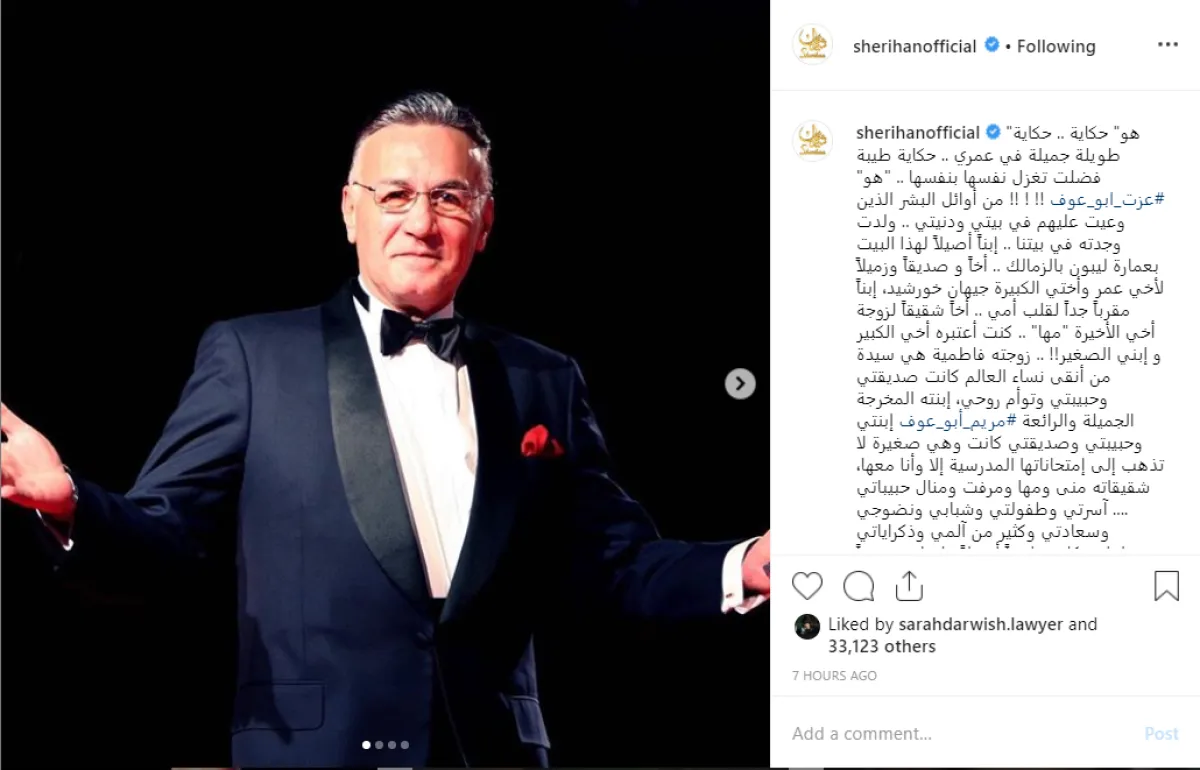Save post with the bookmark icon
1200x770 pixels.
(x=1166, y=586)
